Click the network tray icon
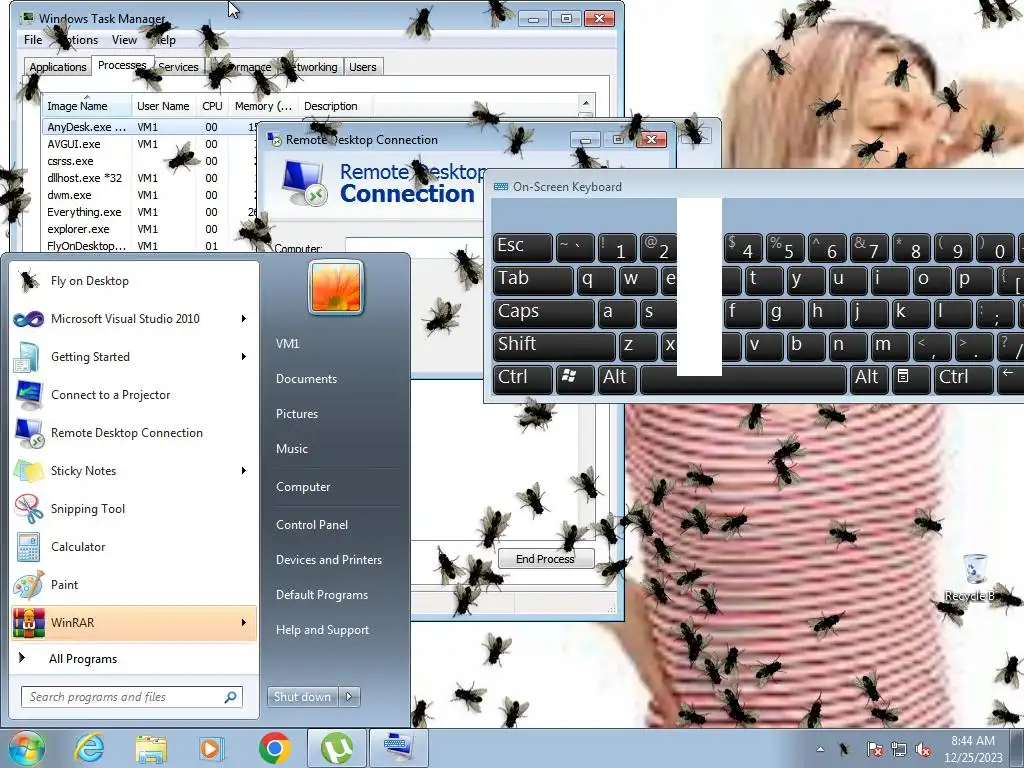 click(899, 750)
